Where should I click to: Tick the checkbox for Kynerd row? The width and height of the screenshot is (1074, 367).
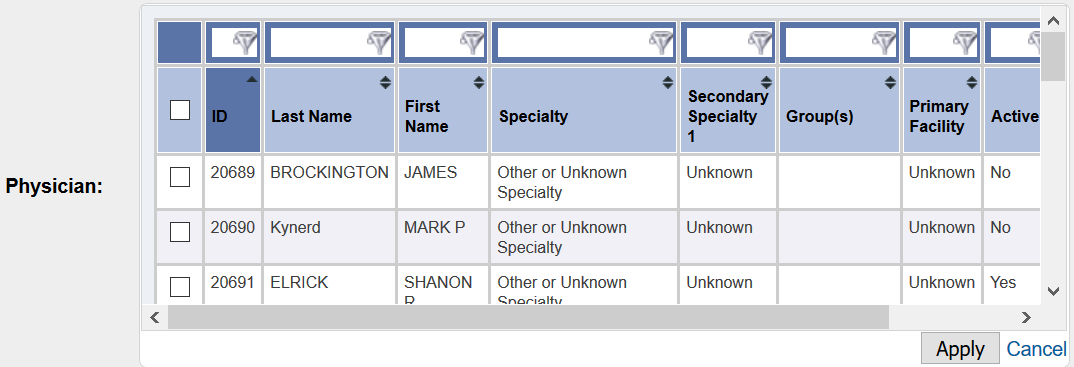179,233
